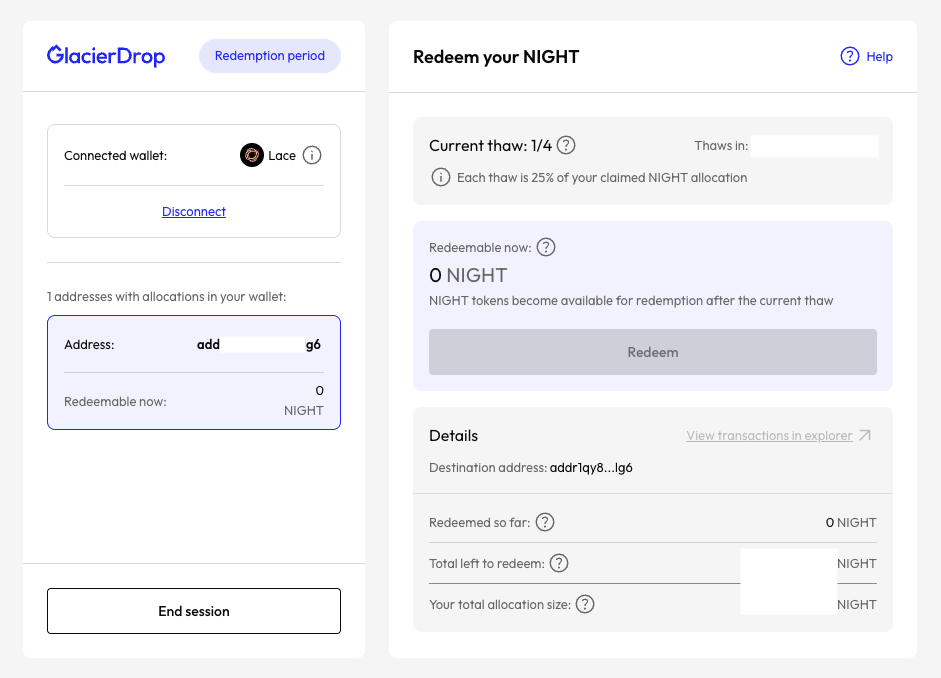Click the greyed Redeem button
The image size is (941, 678).
pos(652,352)
